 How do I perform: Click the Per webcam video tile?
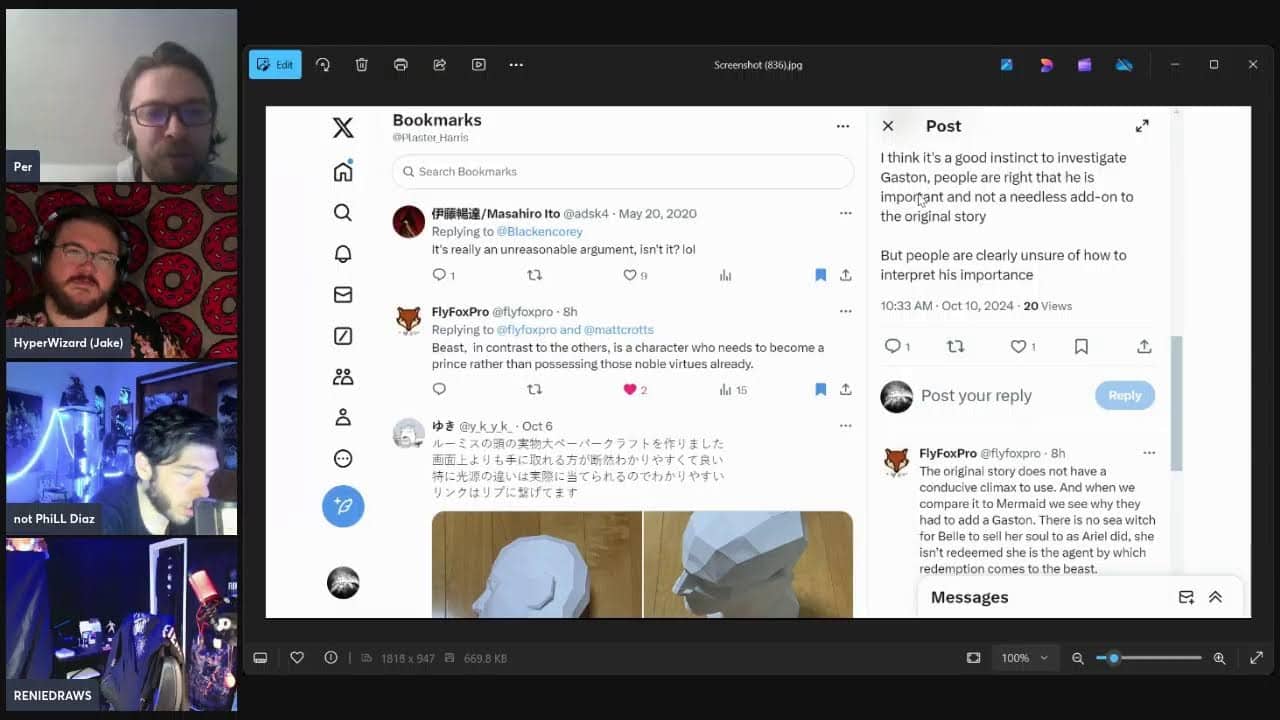121,95
